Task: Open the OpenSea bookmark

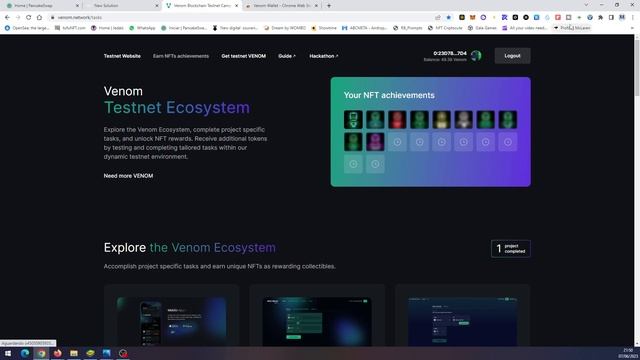Action: [x=27, y=28]
